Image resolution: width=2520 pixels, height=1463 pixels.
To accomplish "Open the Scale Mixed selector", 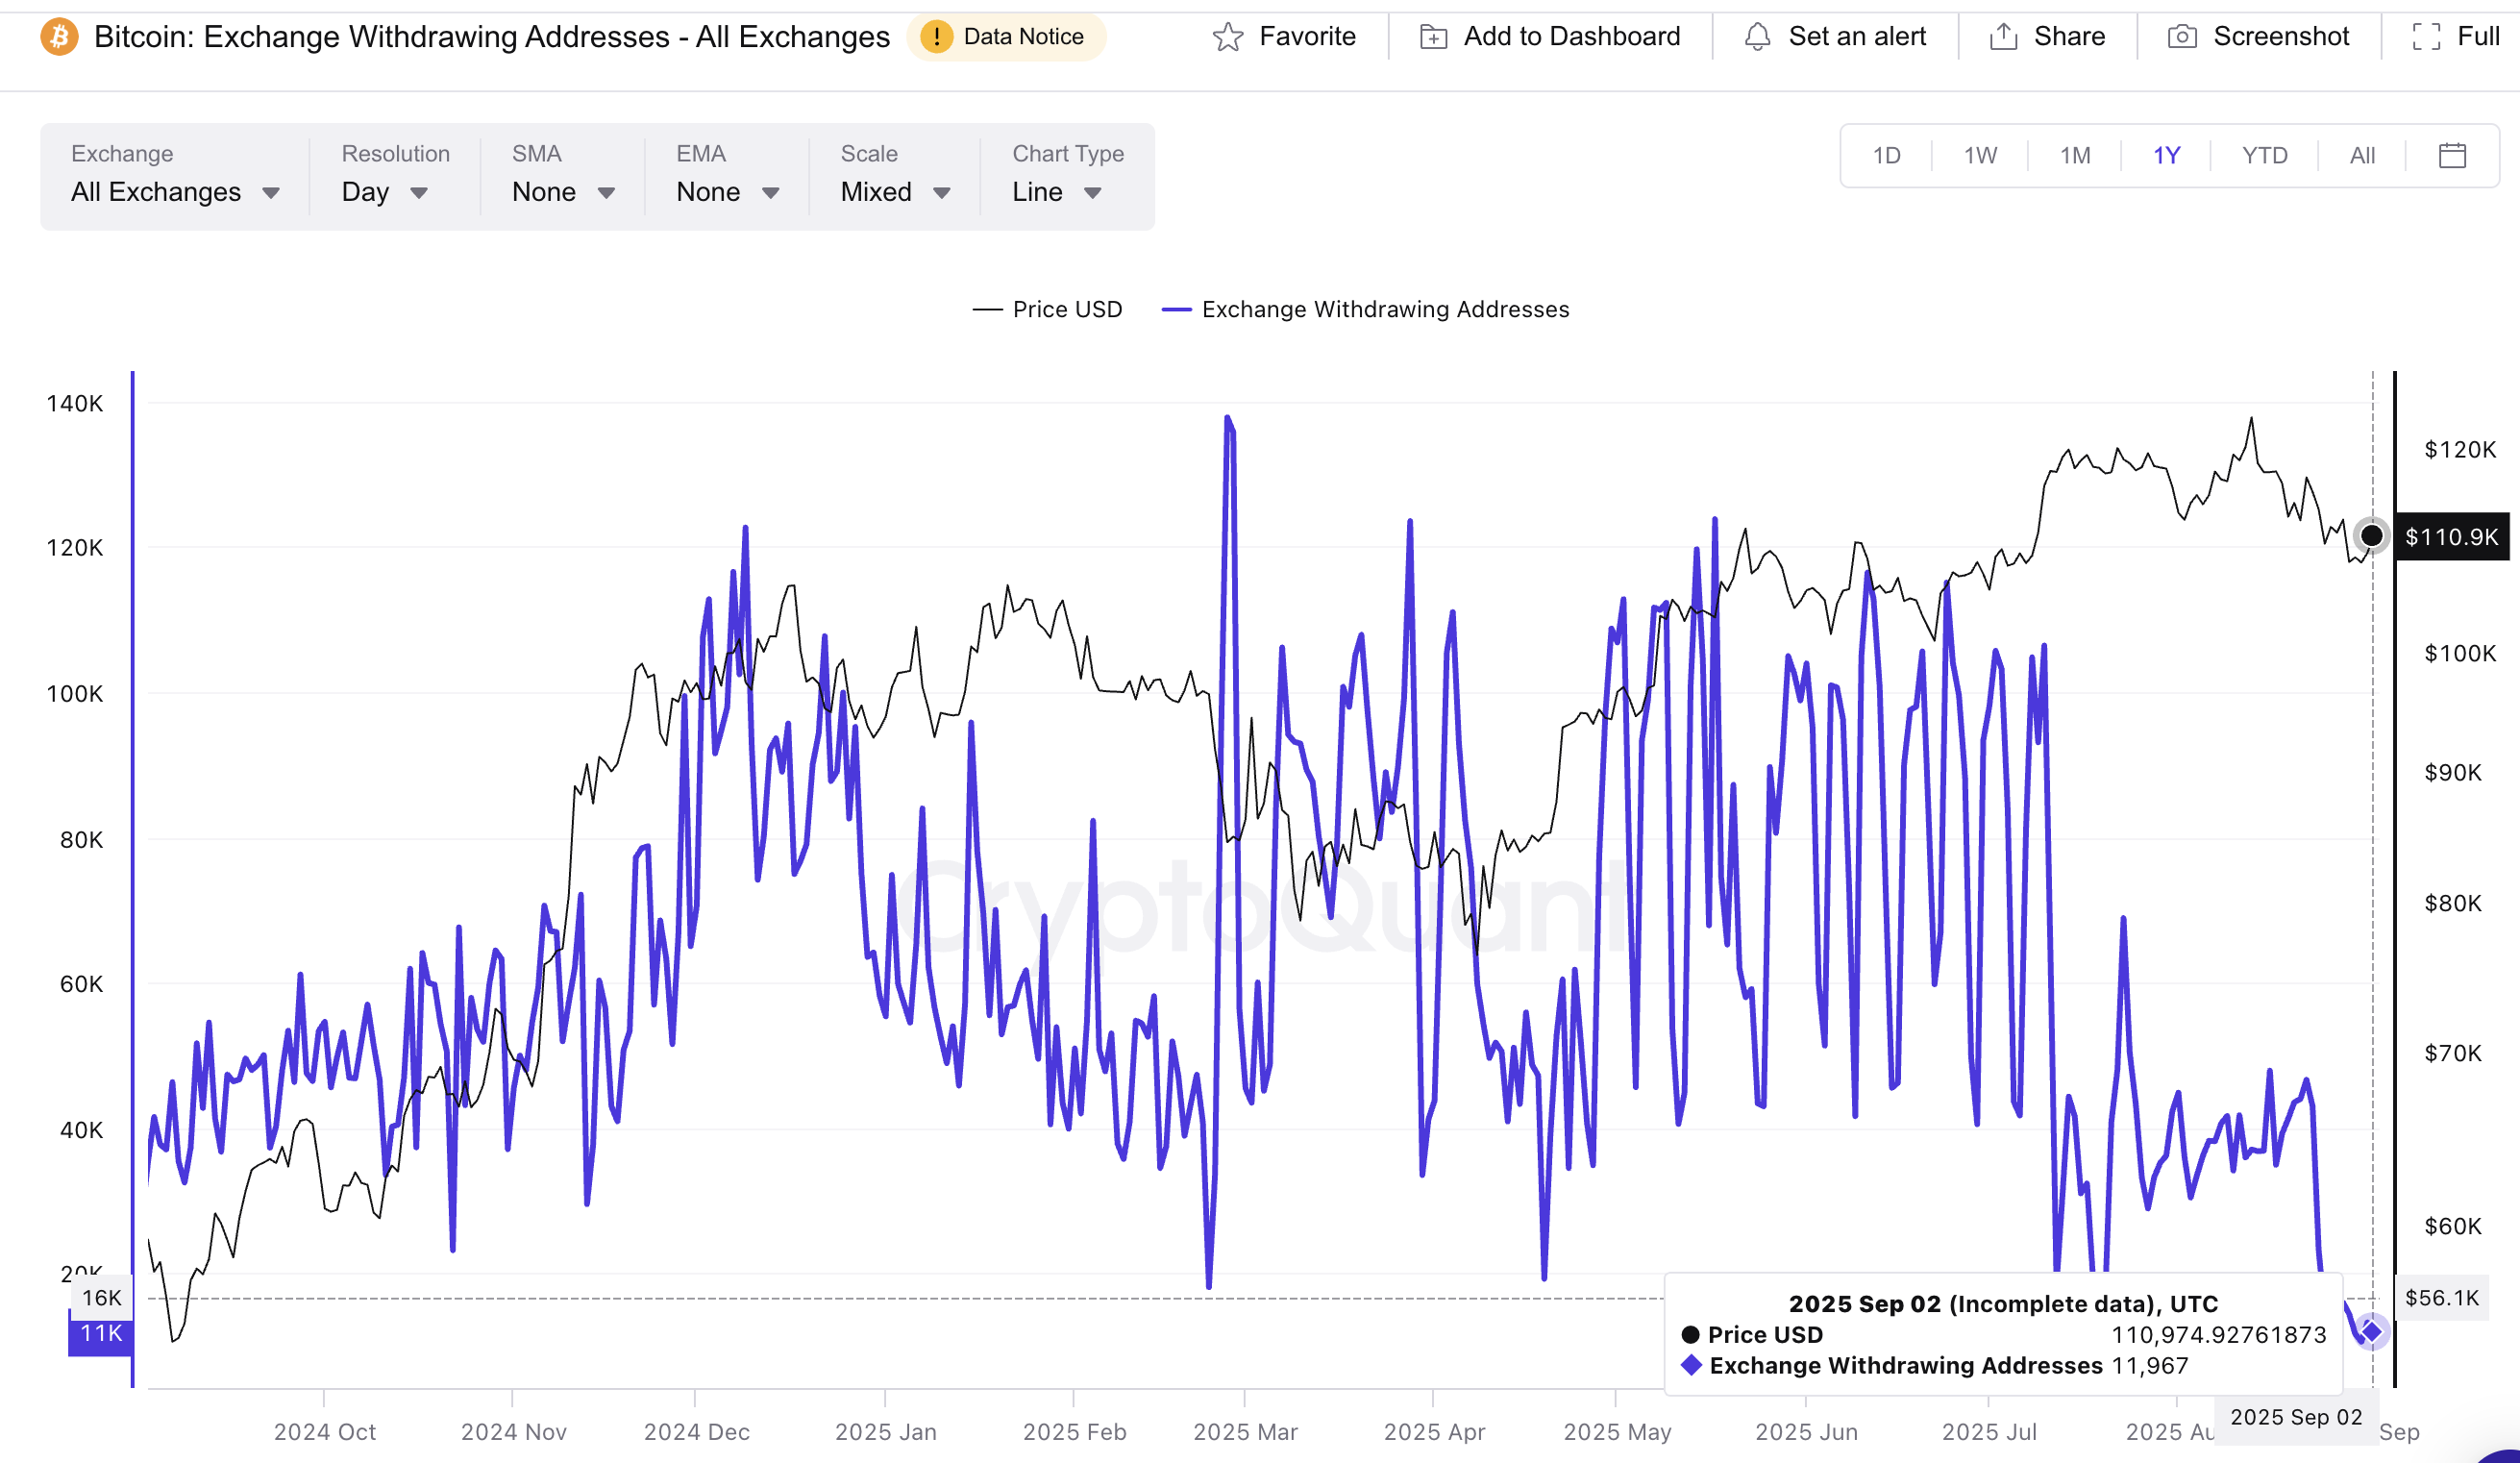I will click(894, 192).
